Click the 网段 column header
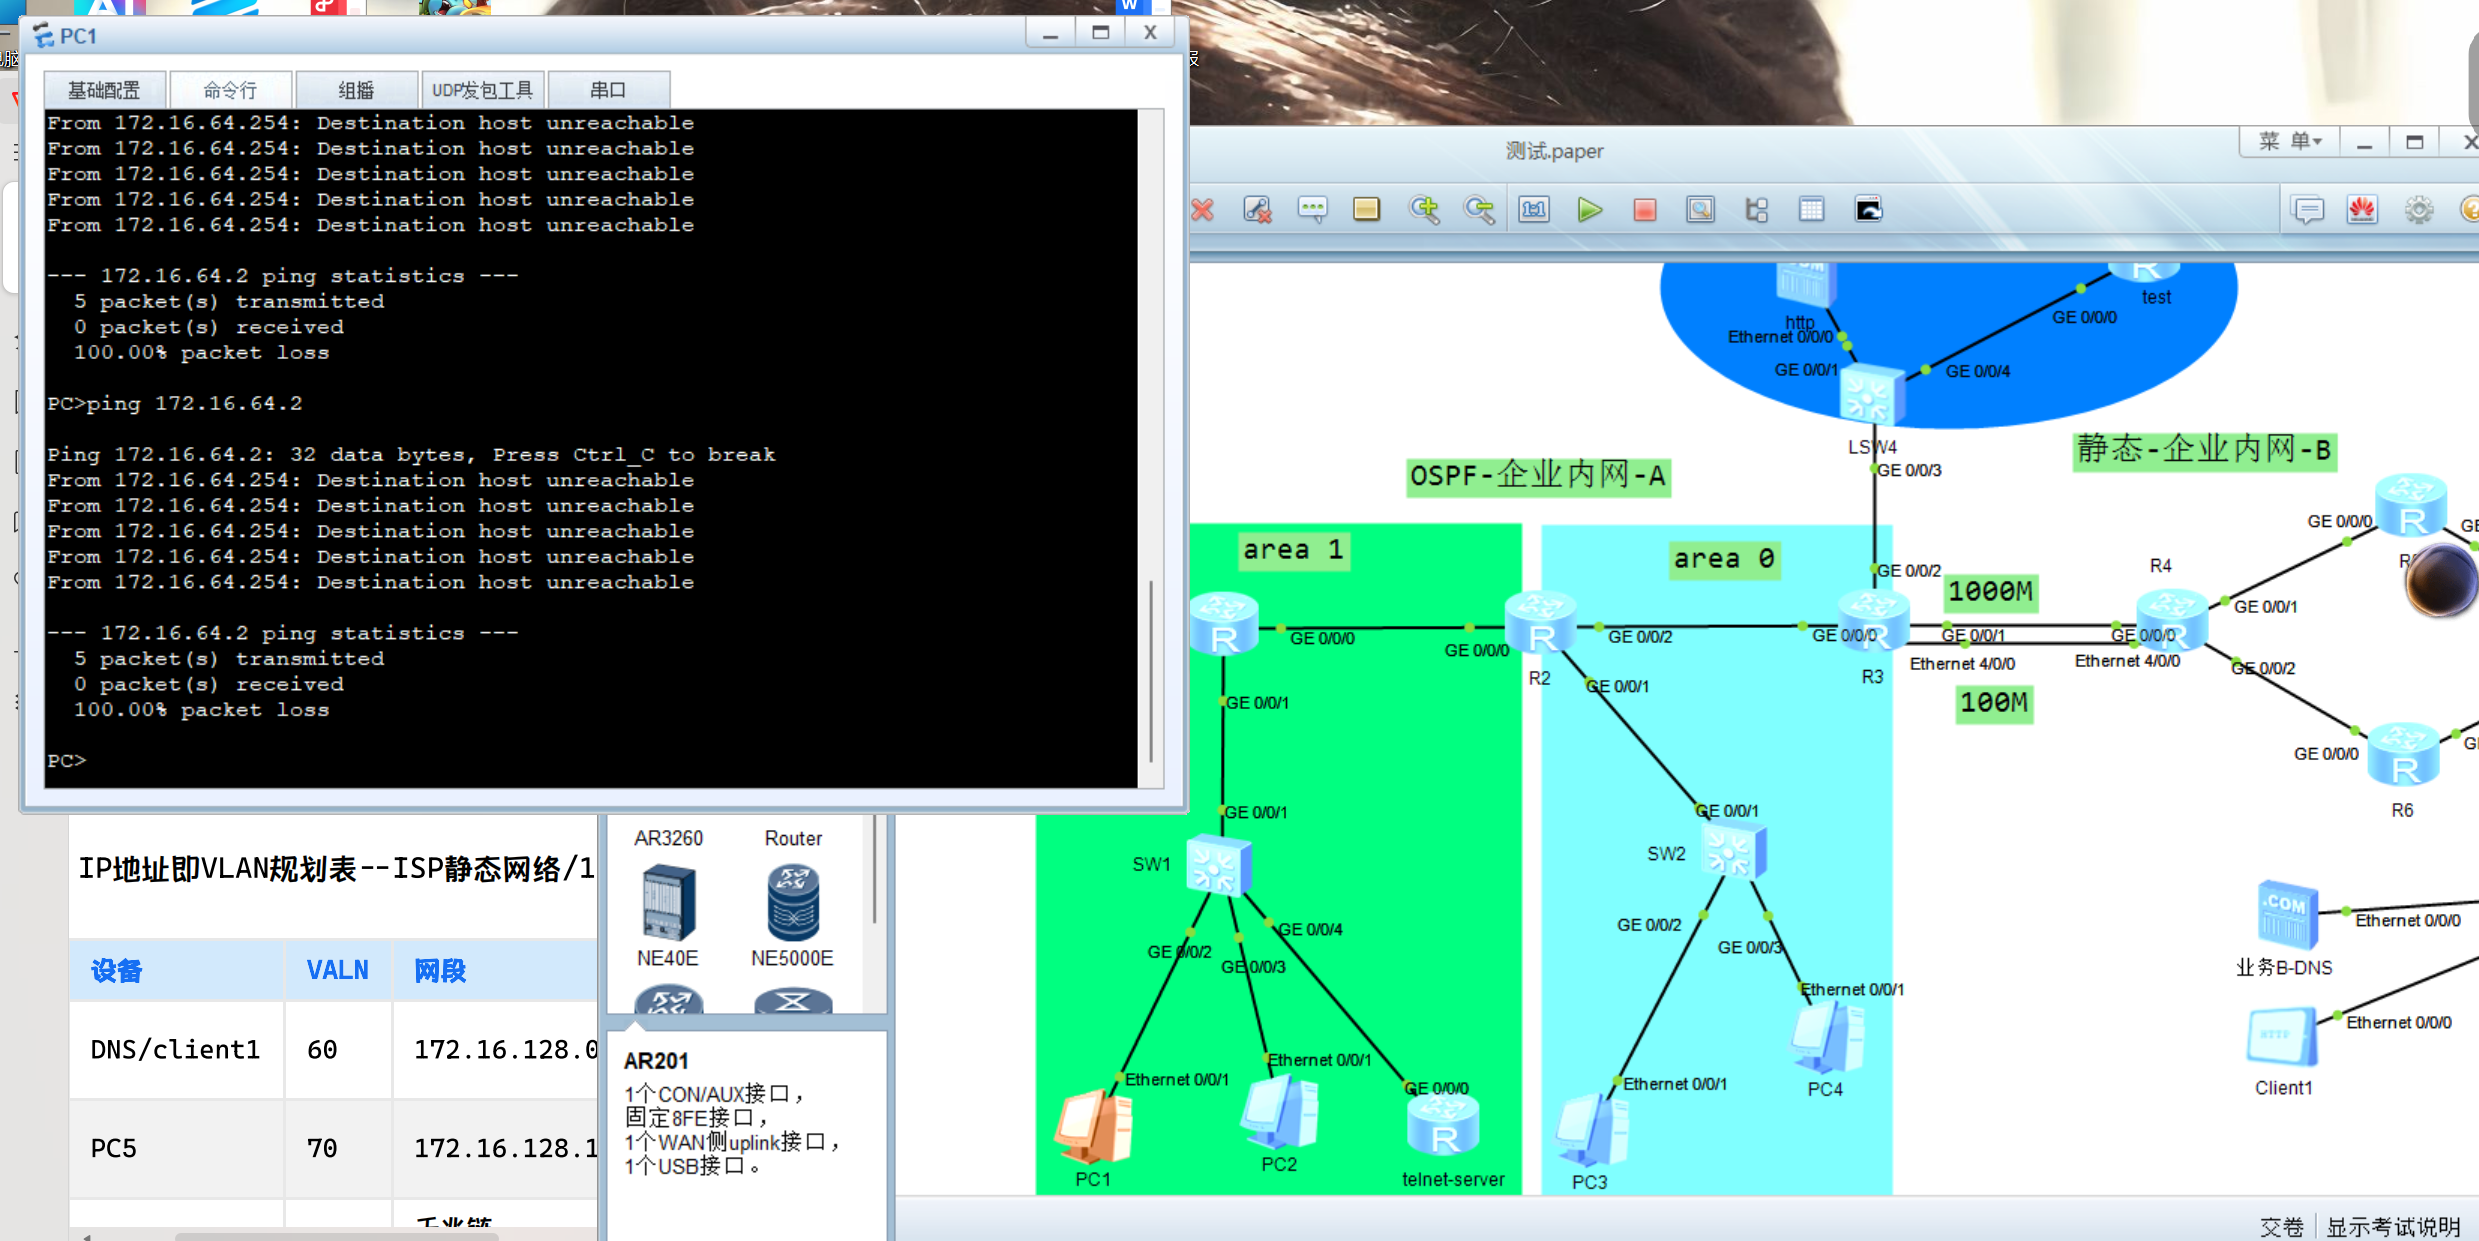2479x1241 pixels. tap(440, 971)
